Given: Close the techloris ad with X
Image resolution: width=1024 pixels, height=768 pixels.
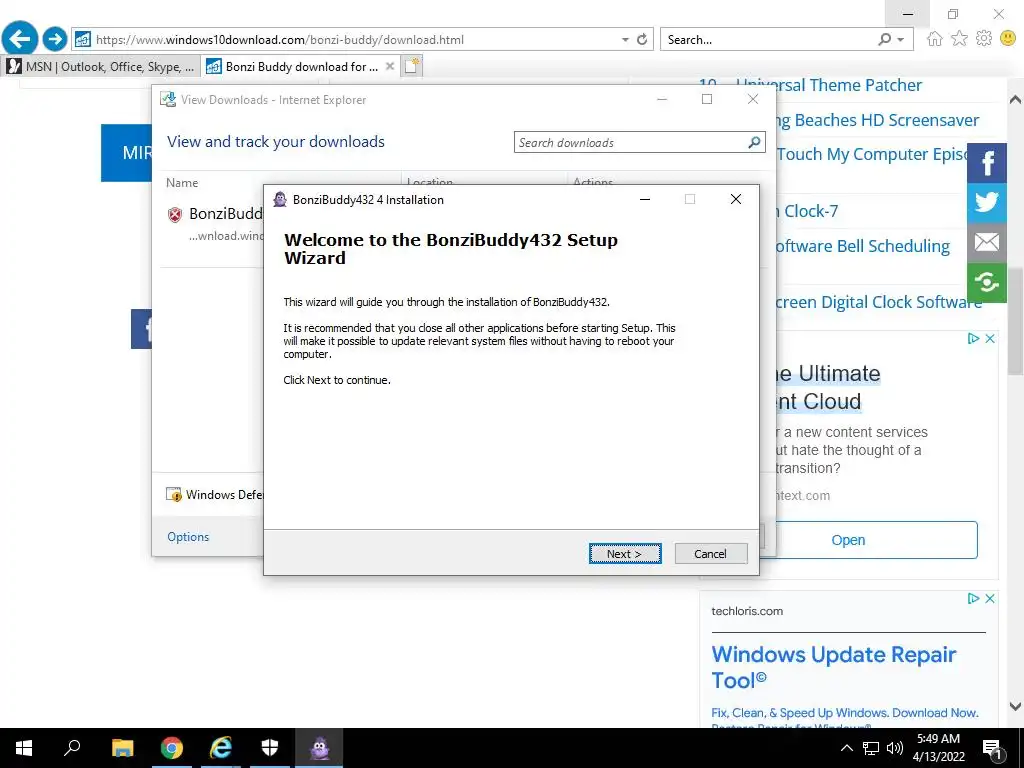Looking at the screenshot, I should click(990, 598).
